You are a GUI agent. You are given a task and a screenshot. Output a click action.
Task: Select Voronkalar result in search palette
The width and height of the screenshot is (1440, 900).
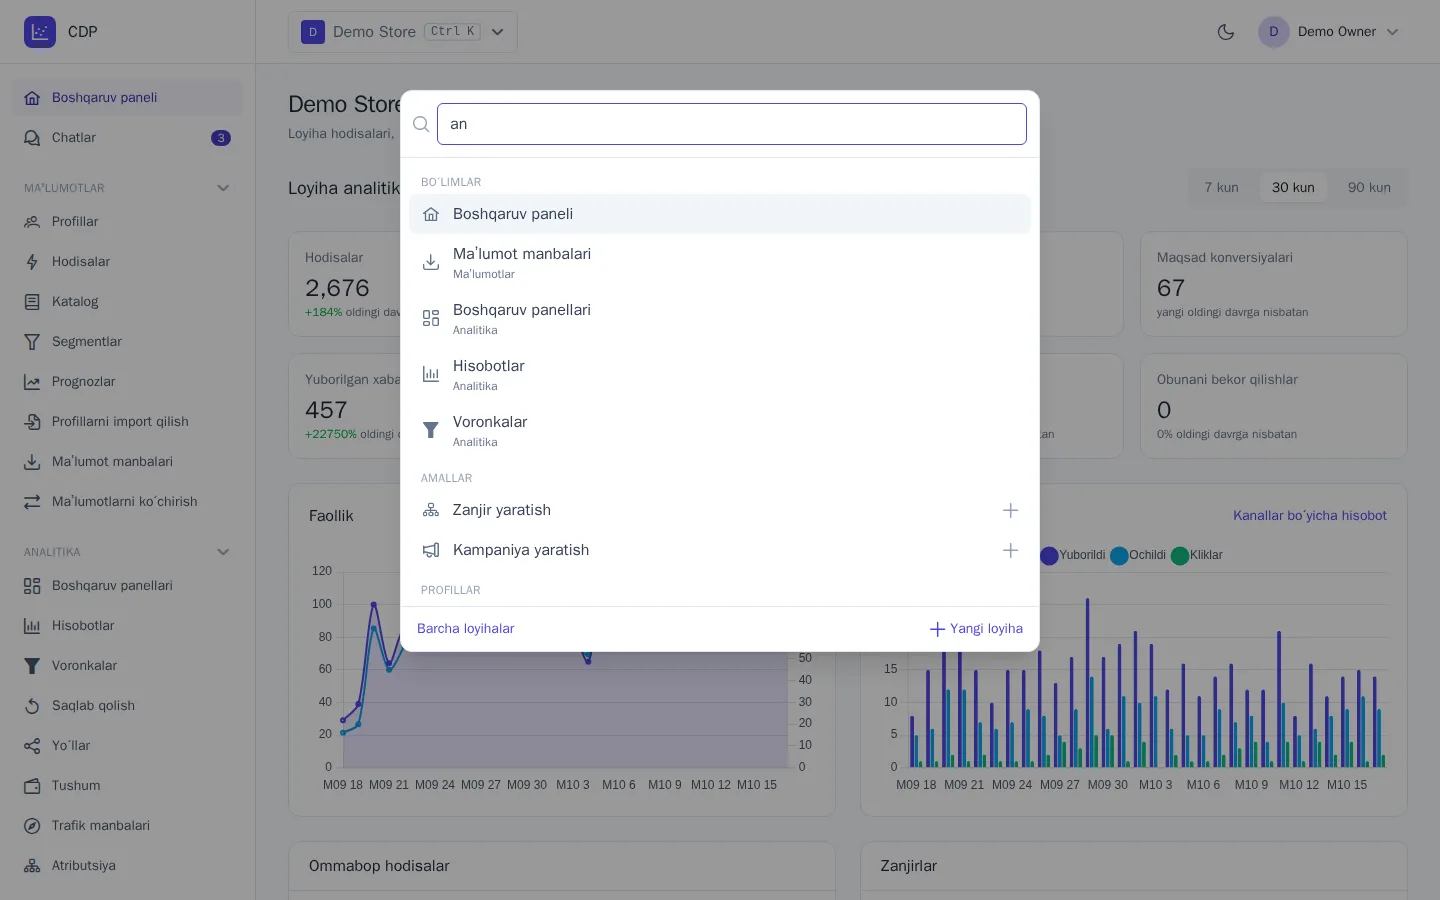720,430
